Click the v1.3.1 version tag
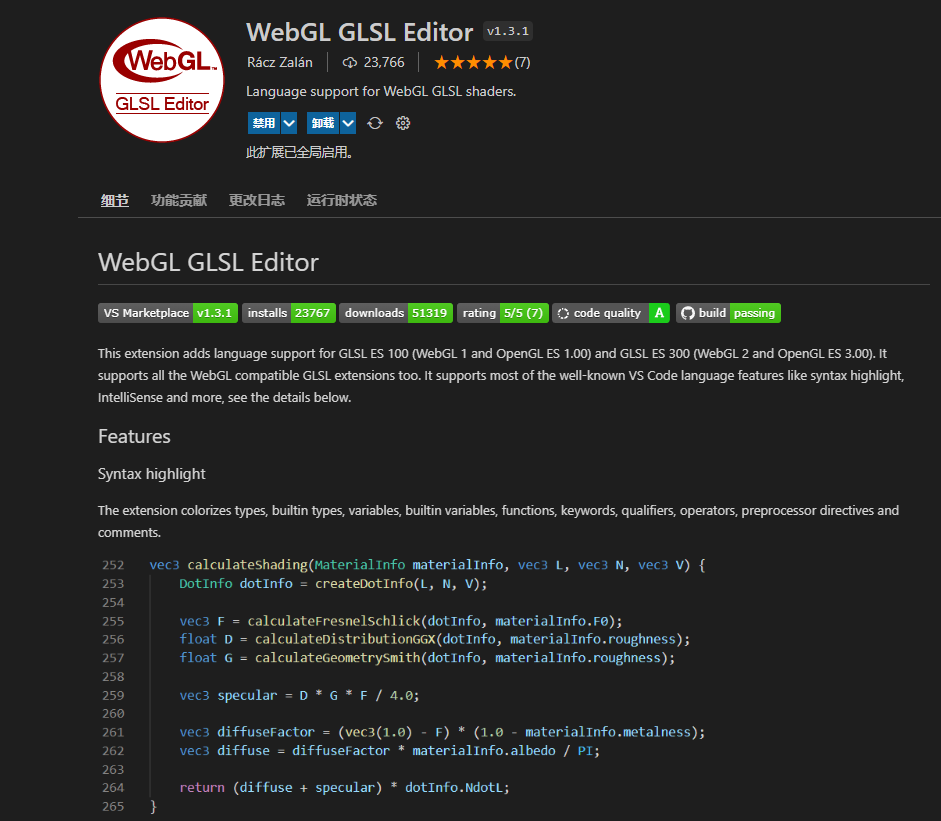941x821 pixels. [x=508, y=31]
